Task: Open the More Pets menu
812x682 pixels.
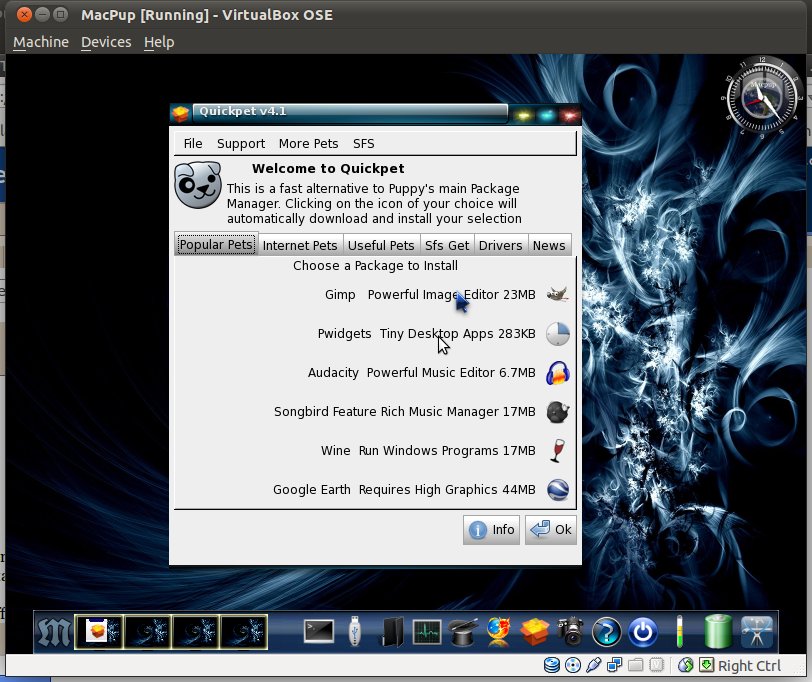Action: click(x=309, y=143)
